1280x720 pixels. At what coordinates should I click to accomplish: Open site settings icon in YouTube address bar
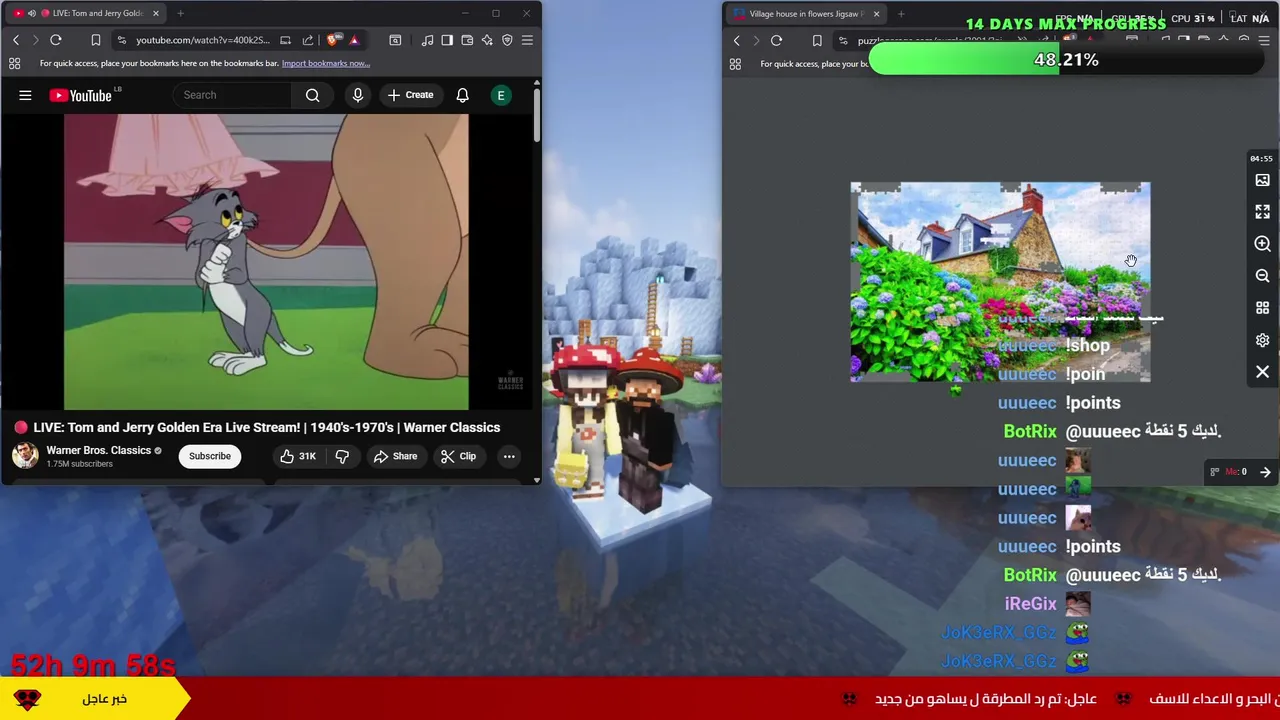(x=121, y=40)
